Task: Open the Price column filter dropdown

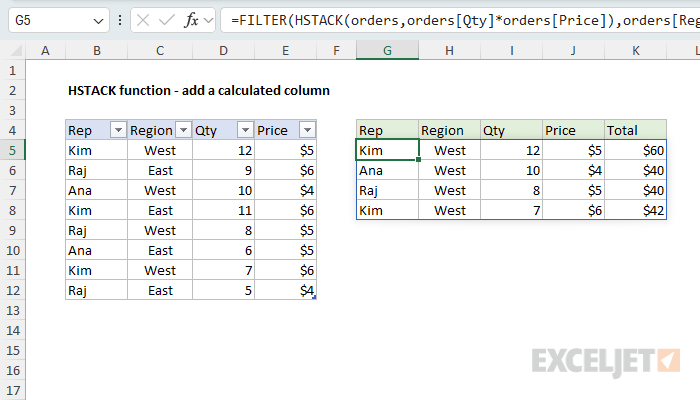Action: 307,130
